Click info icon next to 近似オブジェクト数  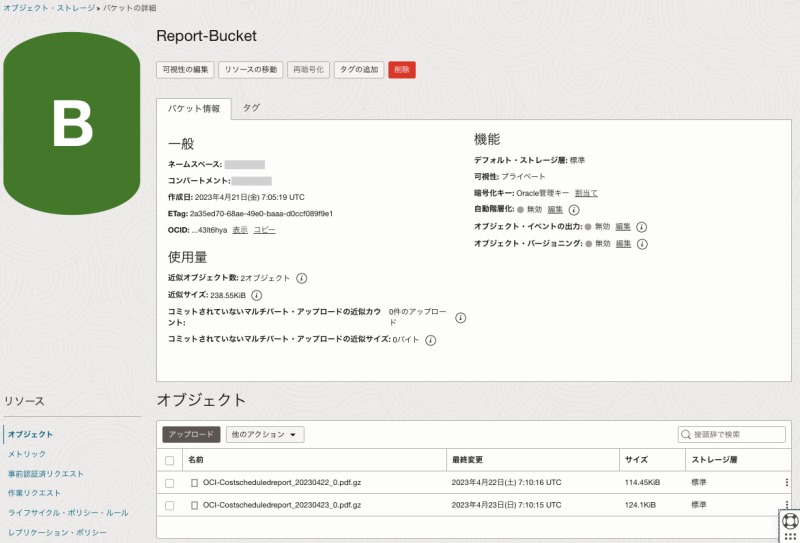(301, 278)
